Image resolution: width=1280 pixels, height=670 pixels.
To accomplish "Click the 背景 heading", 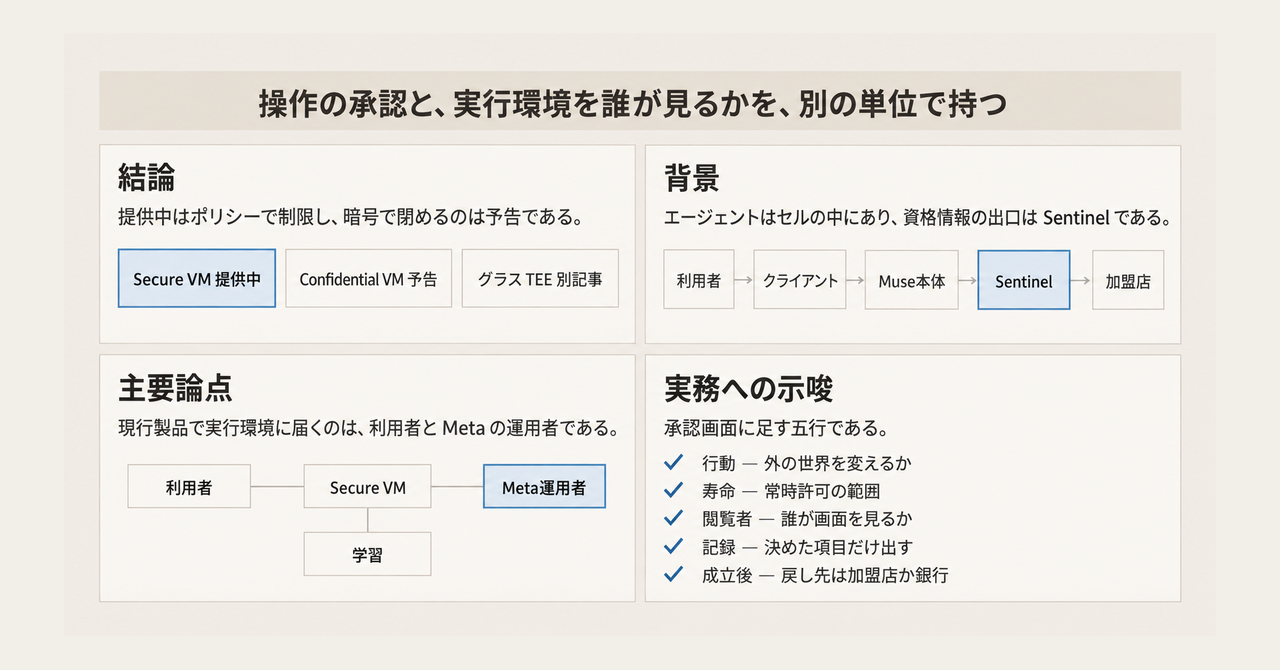I will (692, 179).
